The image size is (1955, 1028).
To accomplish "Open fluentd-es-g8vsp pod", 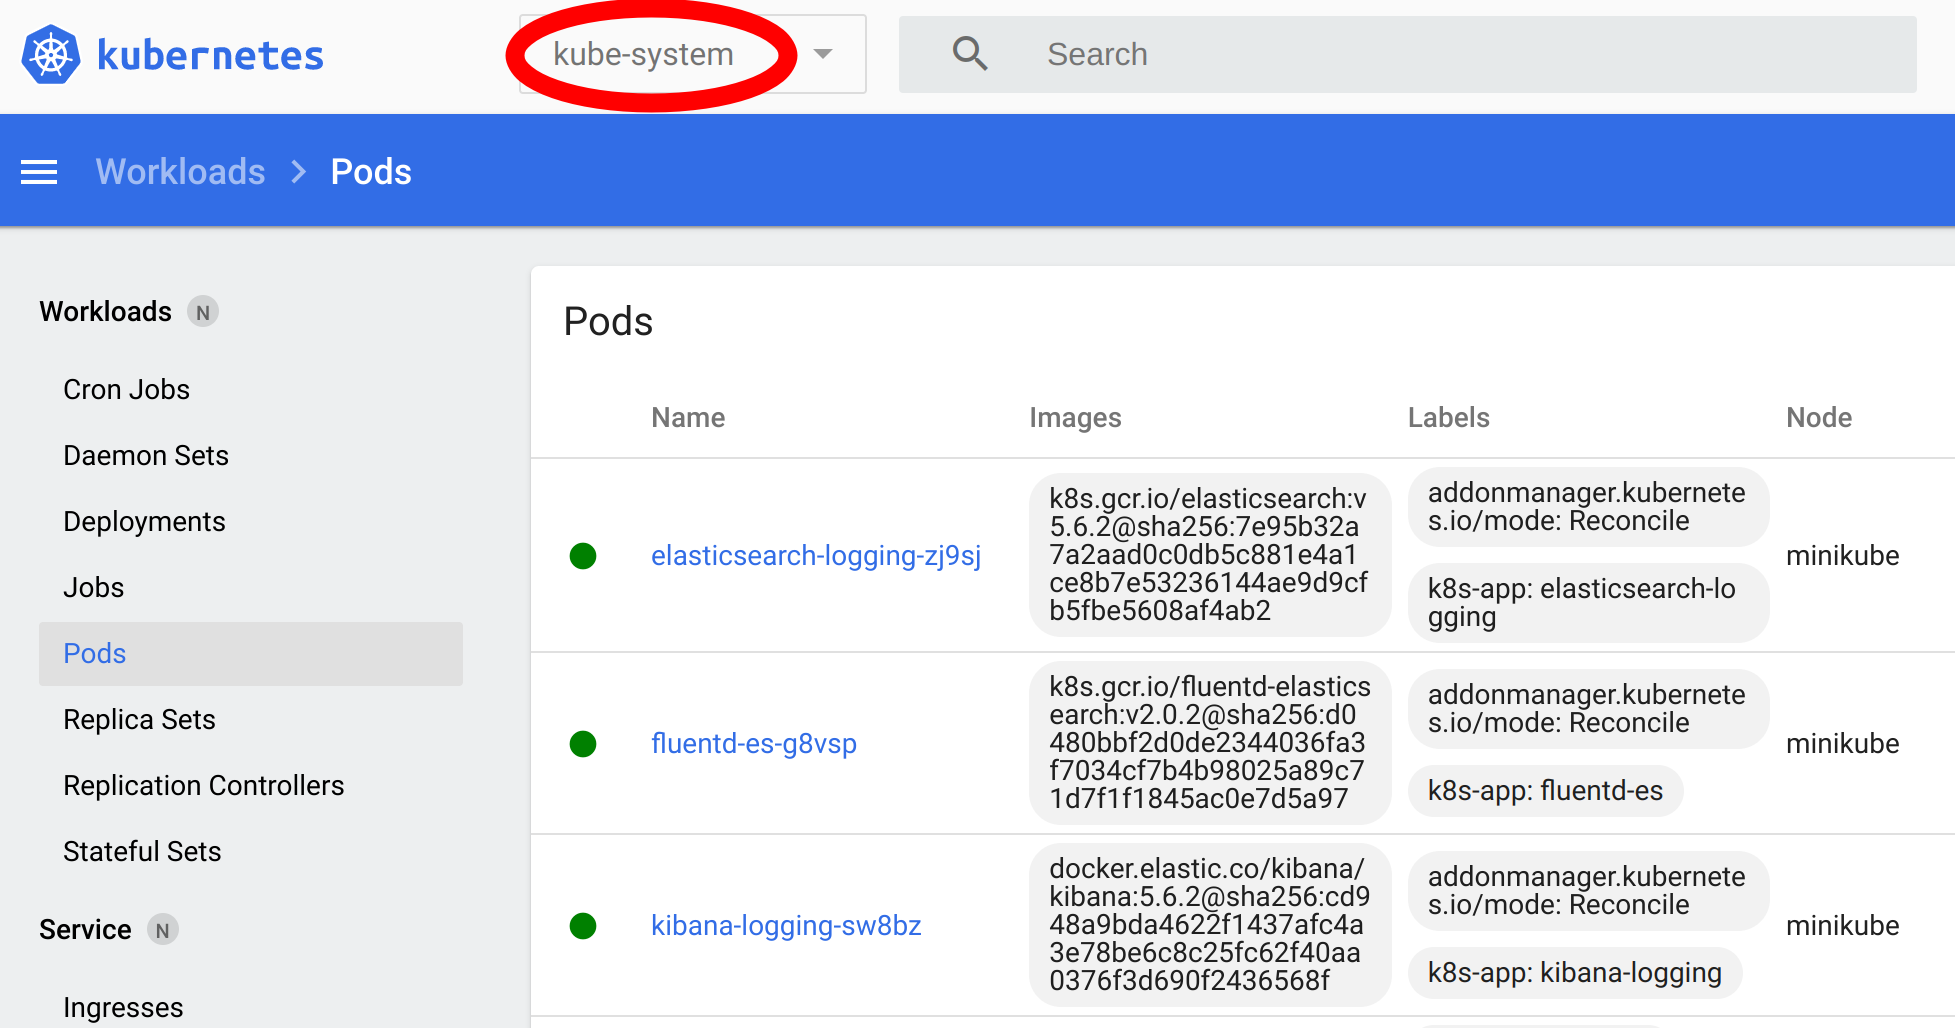I will tap(754, 744).
